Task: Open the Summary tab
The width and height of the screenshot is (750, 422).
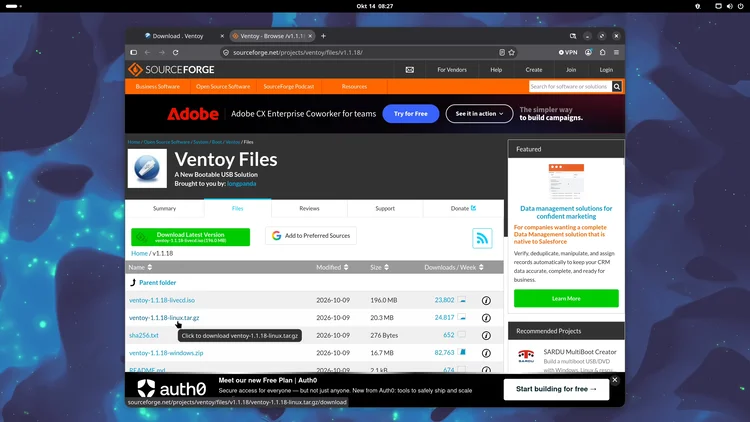Action: [x=165, y=209]
